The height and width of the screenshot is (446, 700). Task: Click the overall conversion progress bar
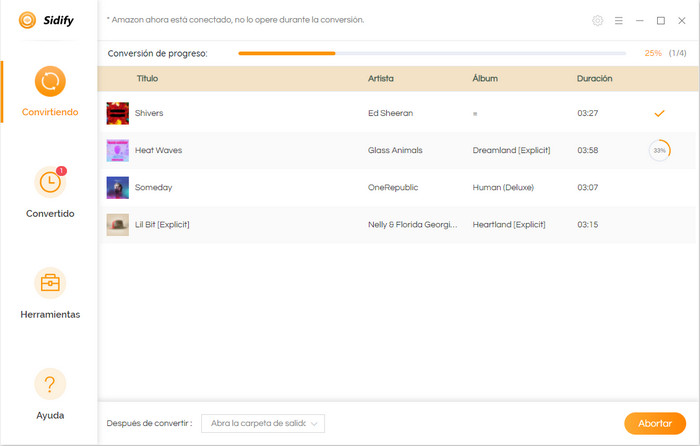point(432,53)
